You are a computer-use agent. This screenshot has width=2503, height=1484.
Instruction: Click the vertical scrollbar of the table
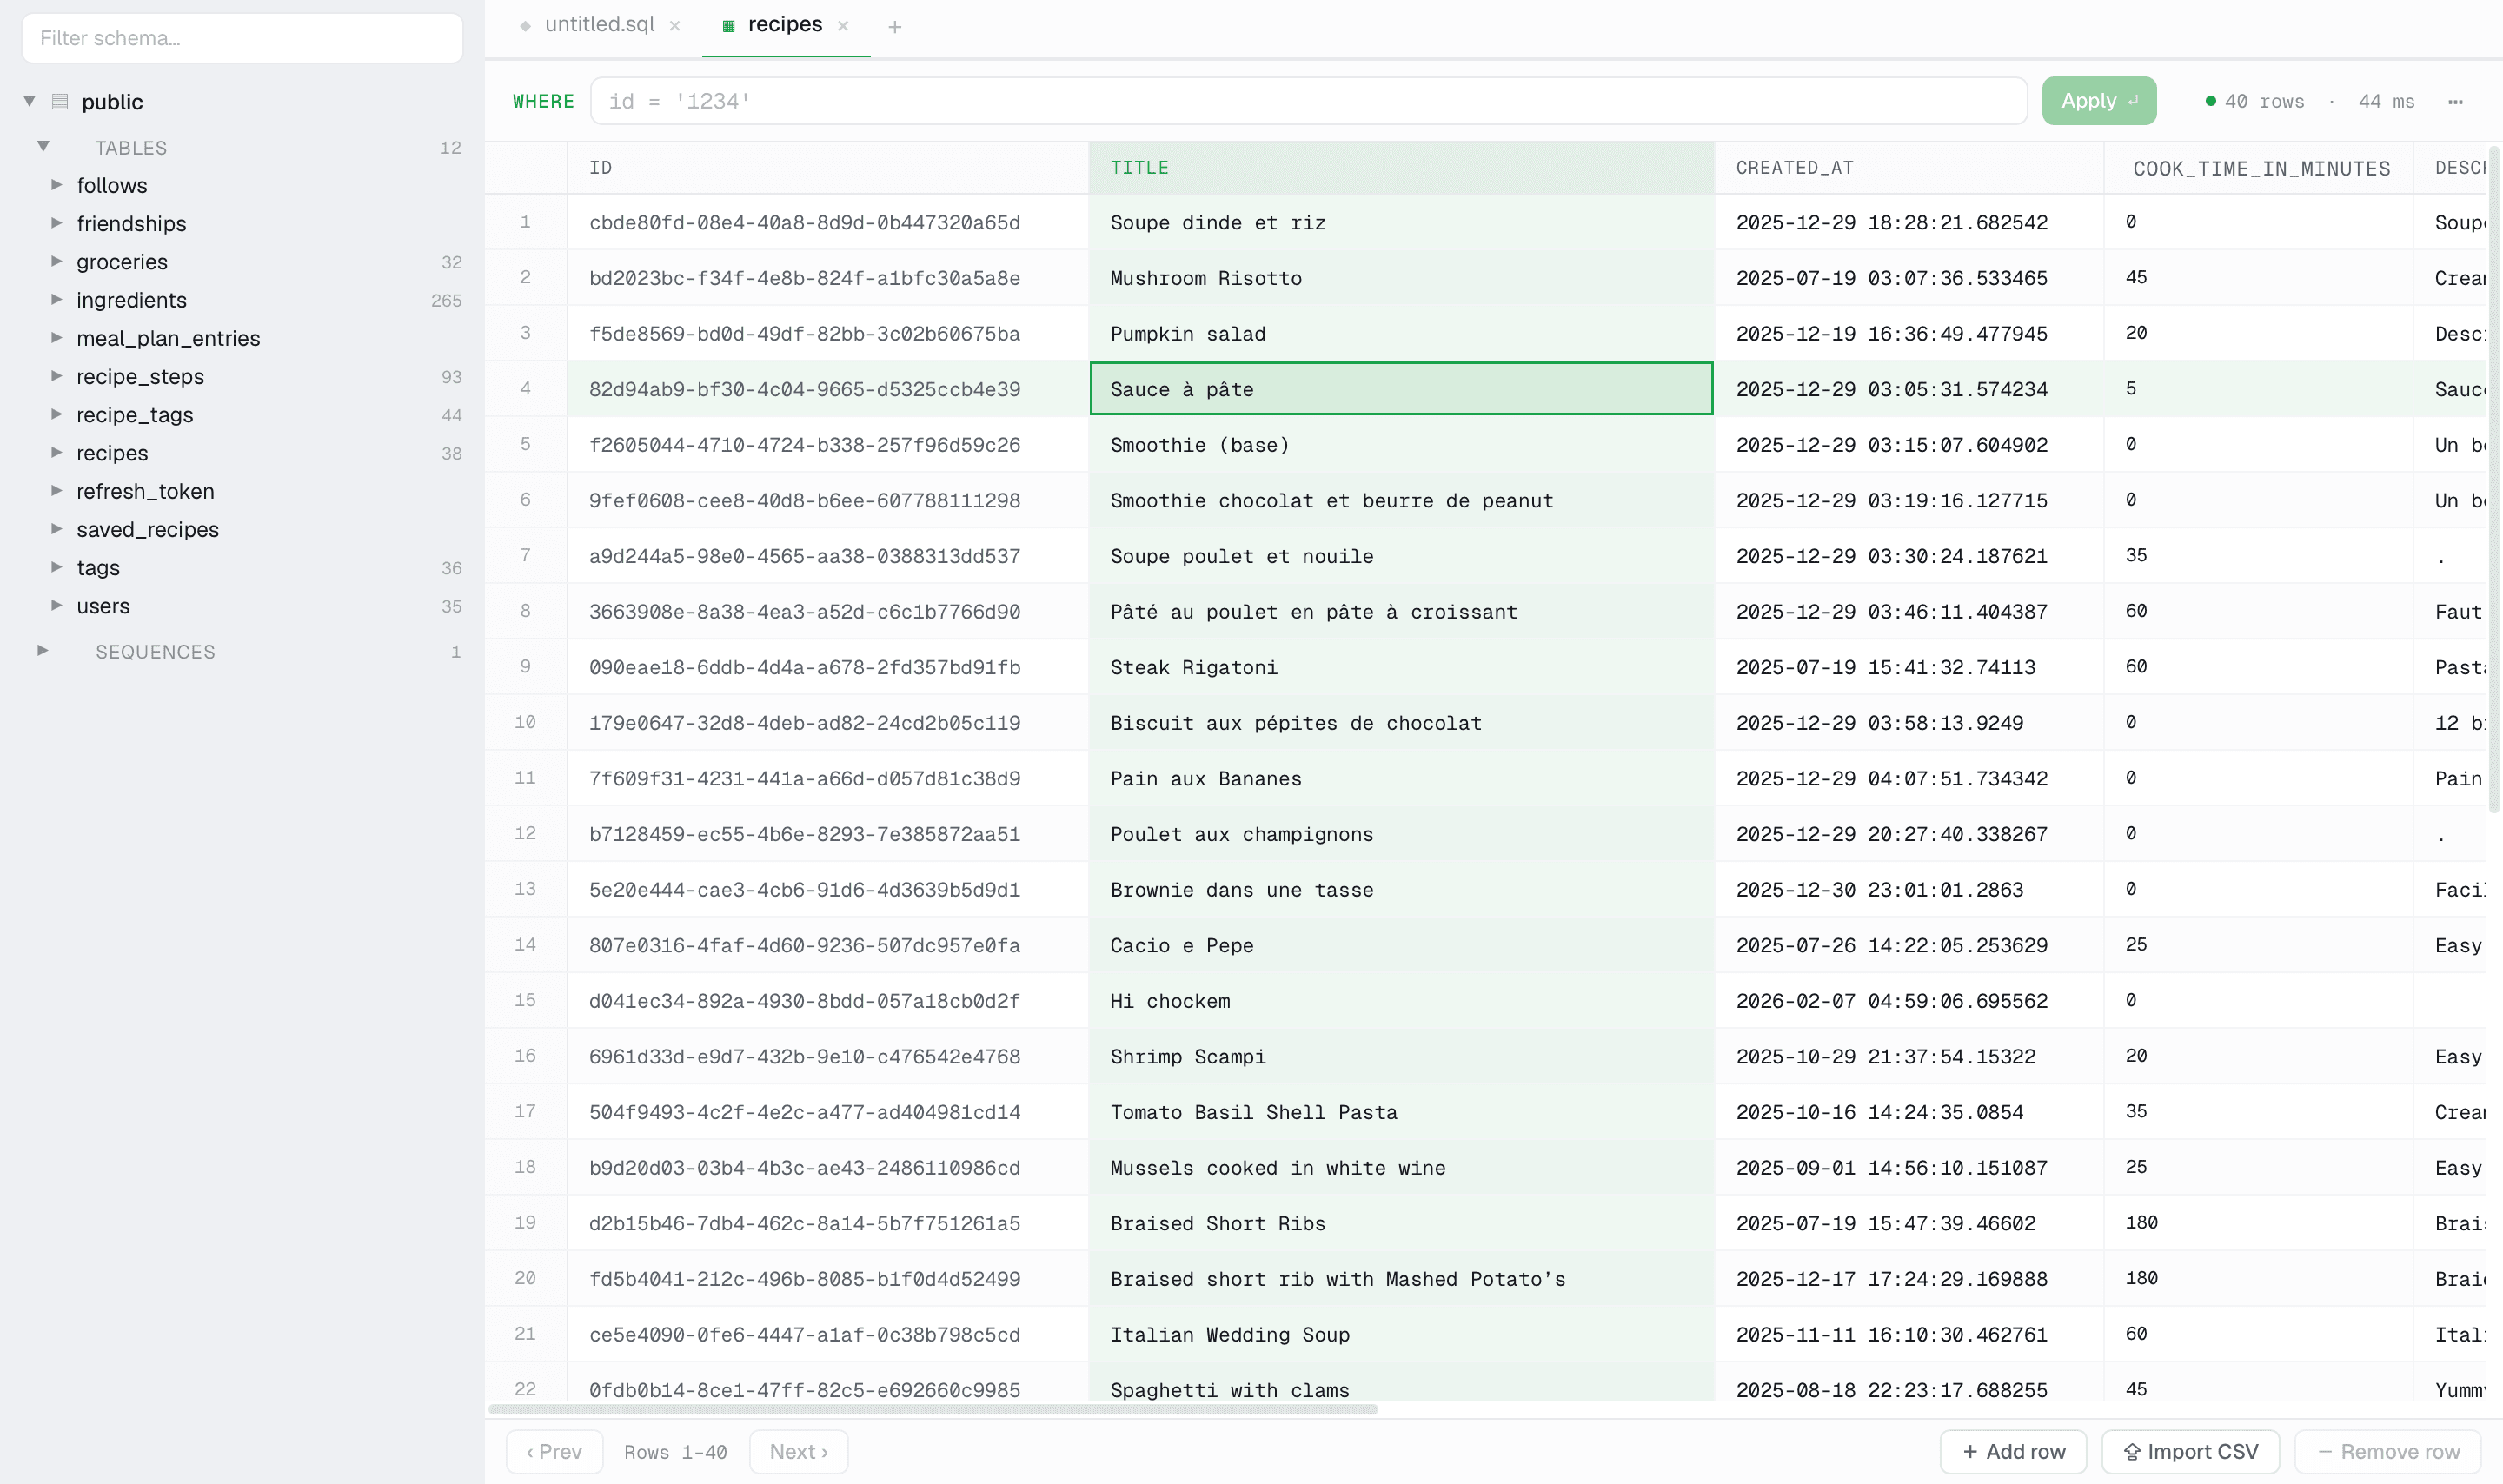click(x=2493, y=480)
